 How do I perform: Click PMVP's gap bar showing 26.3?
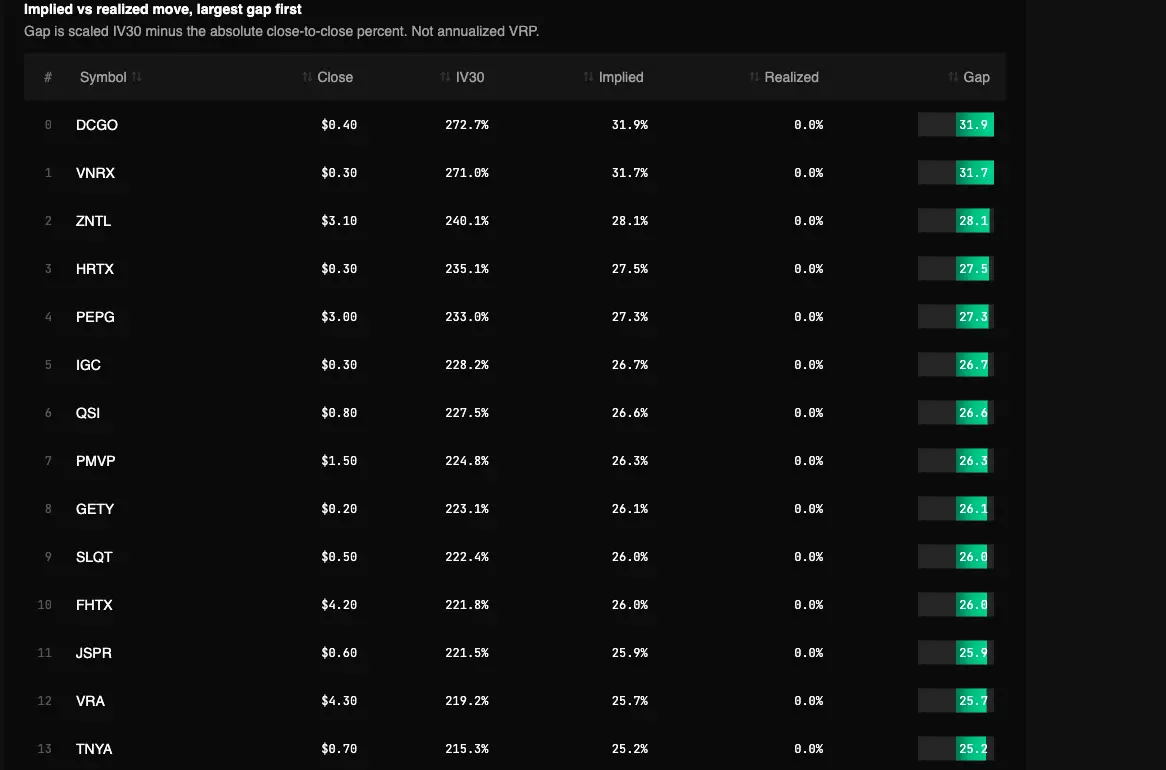(x=956, y=461)
